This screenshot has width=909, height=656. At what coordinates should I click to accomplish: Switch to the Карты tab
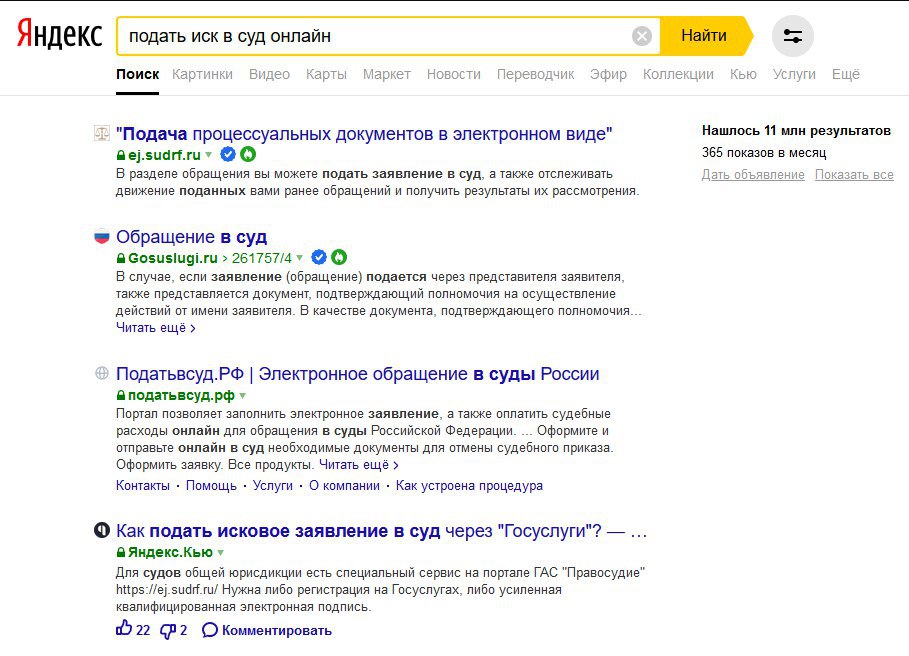coord(326,74)
